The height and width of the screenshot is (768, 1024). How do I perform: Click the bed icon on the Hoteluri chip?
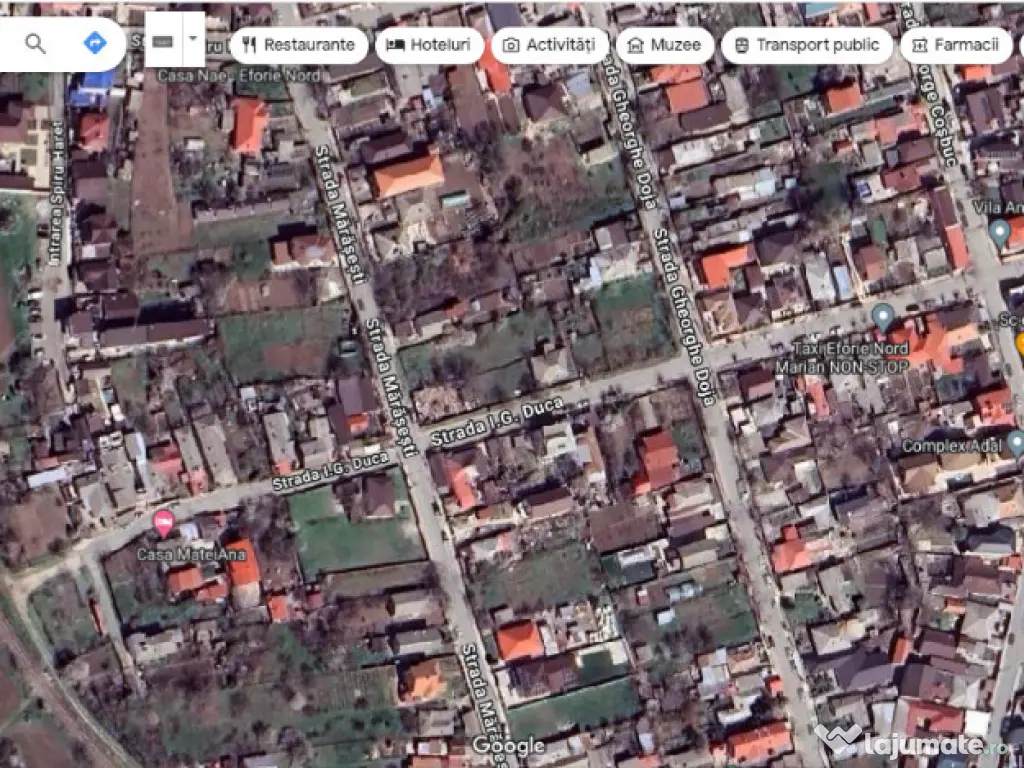point(395,45)
